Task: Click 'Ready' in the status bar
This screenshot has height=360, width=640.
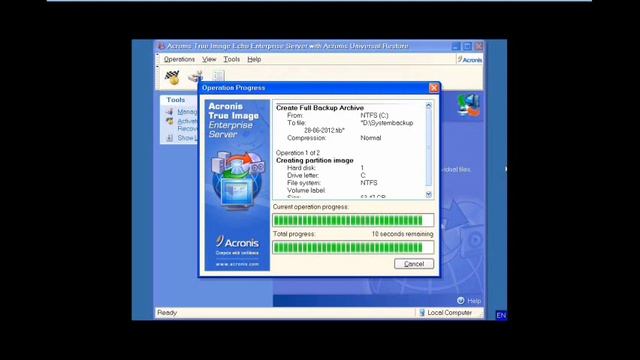Action: pyautogui.click(x=167, y=313)
